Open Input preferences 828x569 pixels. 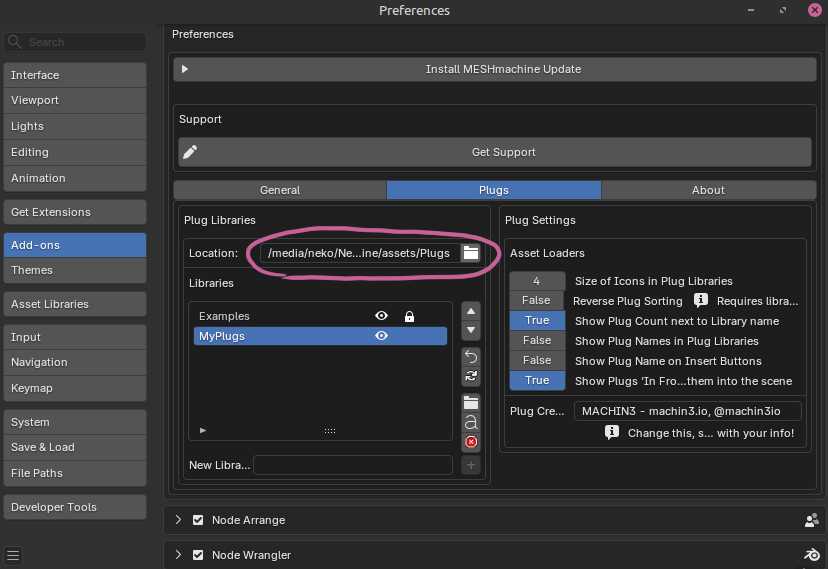[x=75, y=337]
